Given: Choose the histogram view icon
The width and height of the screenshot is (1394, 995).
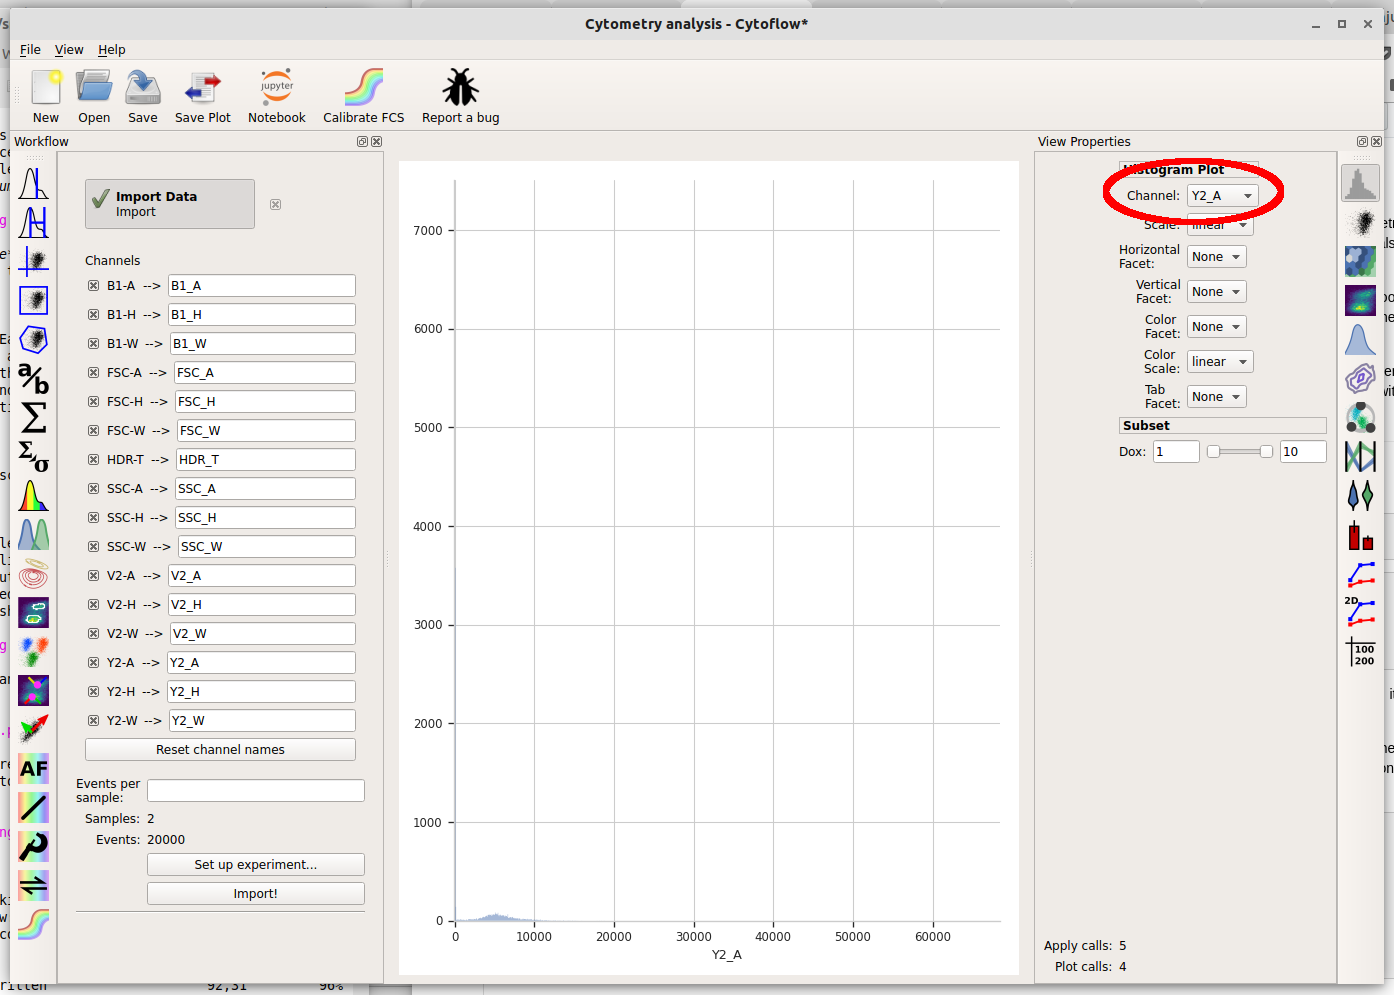Looking at the screenshot, I should pyautogui.click(x=1360, y=183).
